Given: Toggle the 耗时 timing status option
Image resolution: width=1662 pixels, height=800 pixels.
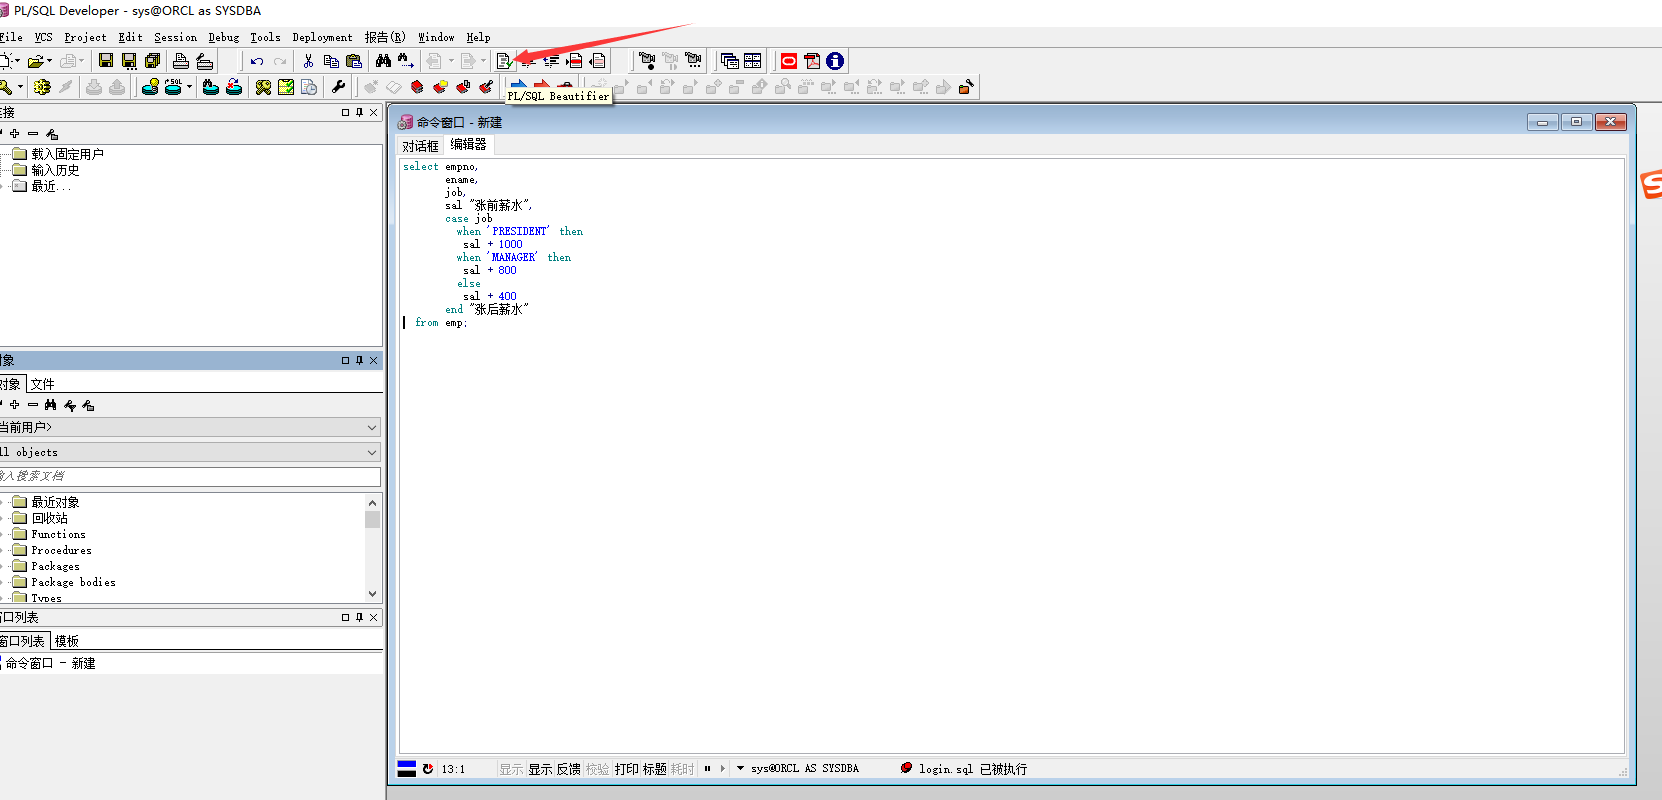Looking at the screenshot, I should coord(682,769).
